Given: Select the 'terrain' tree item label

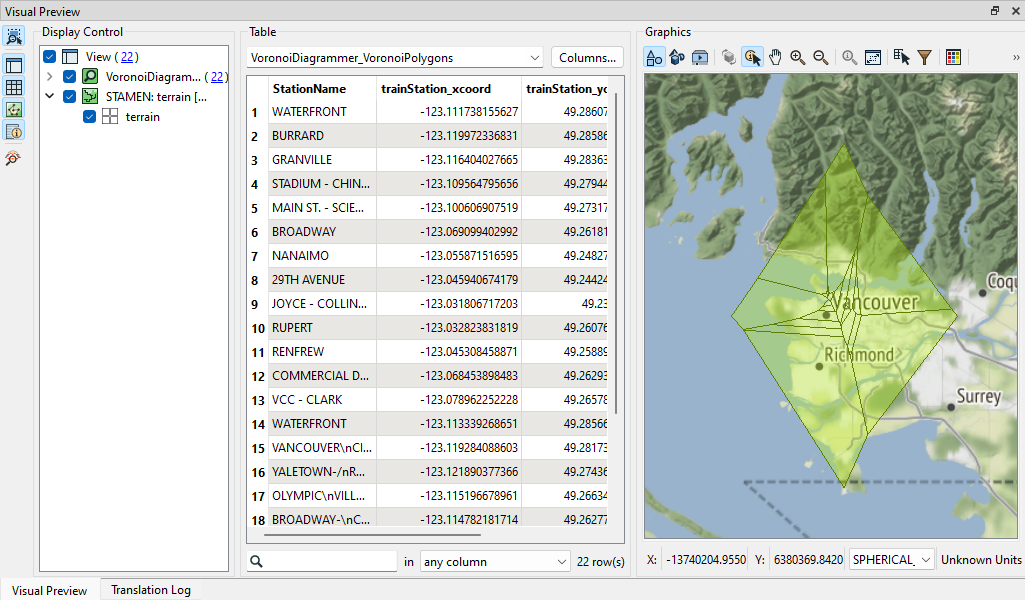Looking at the screenshot, I should pyautogui.click(x=143, y=117).
